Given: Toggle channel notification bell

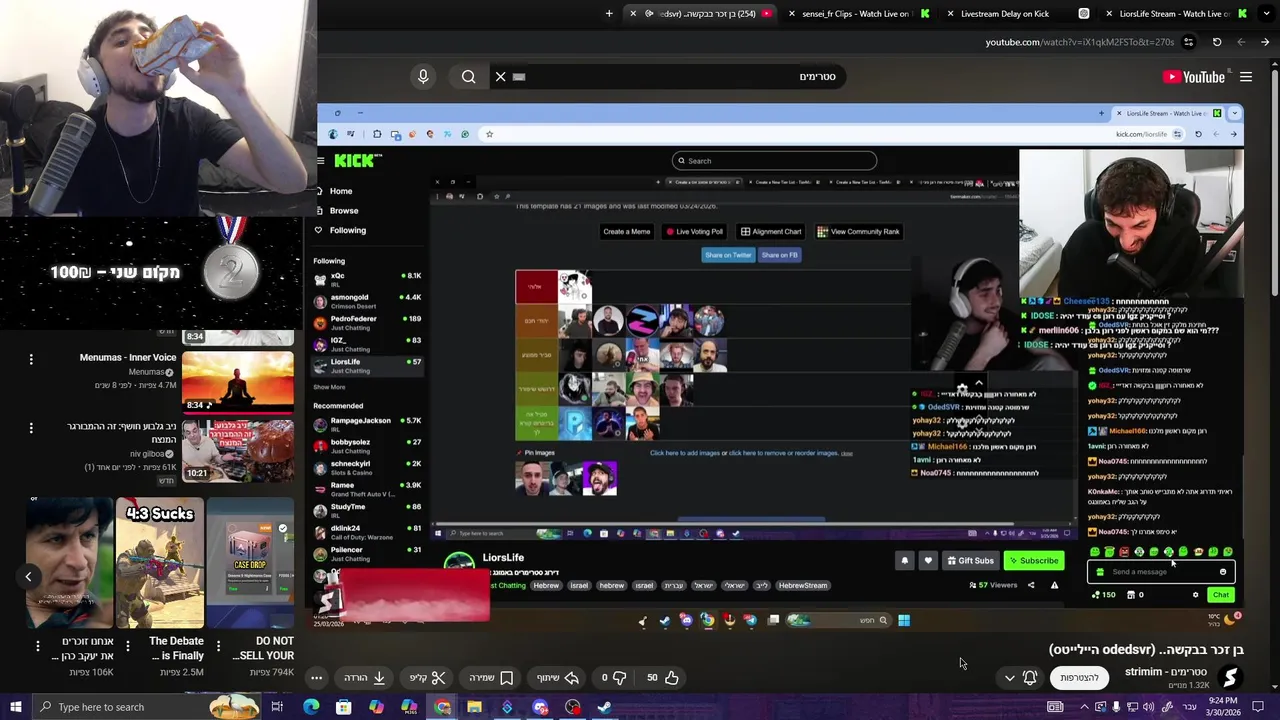Looking at the screenshot, I should pos(1030,677).
